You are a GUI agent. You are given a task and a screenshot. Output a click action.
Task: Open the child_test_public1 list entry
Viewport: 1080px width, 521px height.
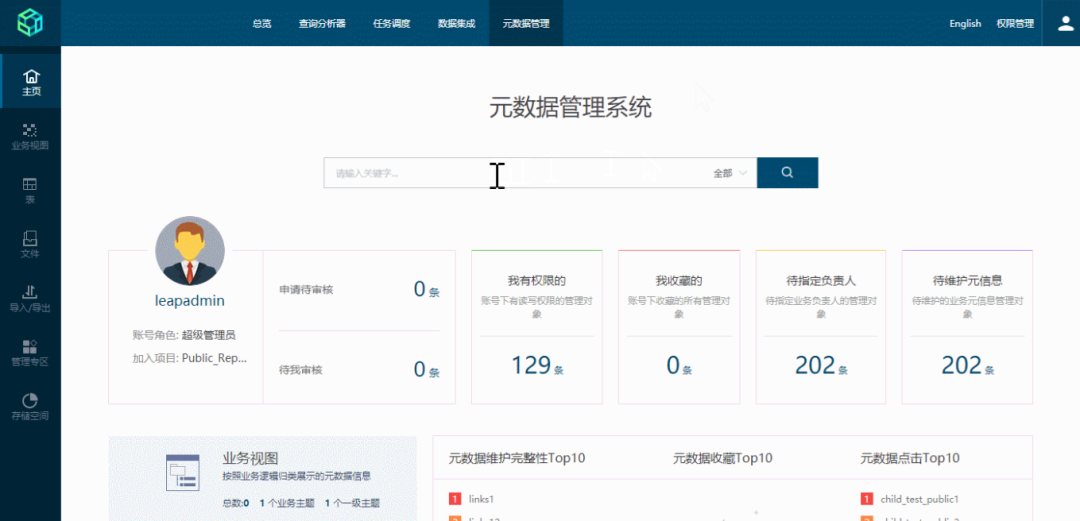[920, 498]
